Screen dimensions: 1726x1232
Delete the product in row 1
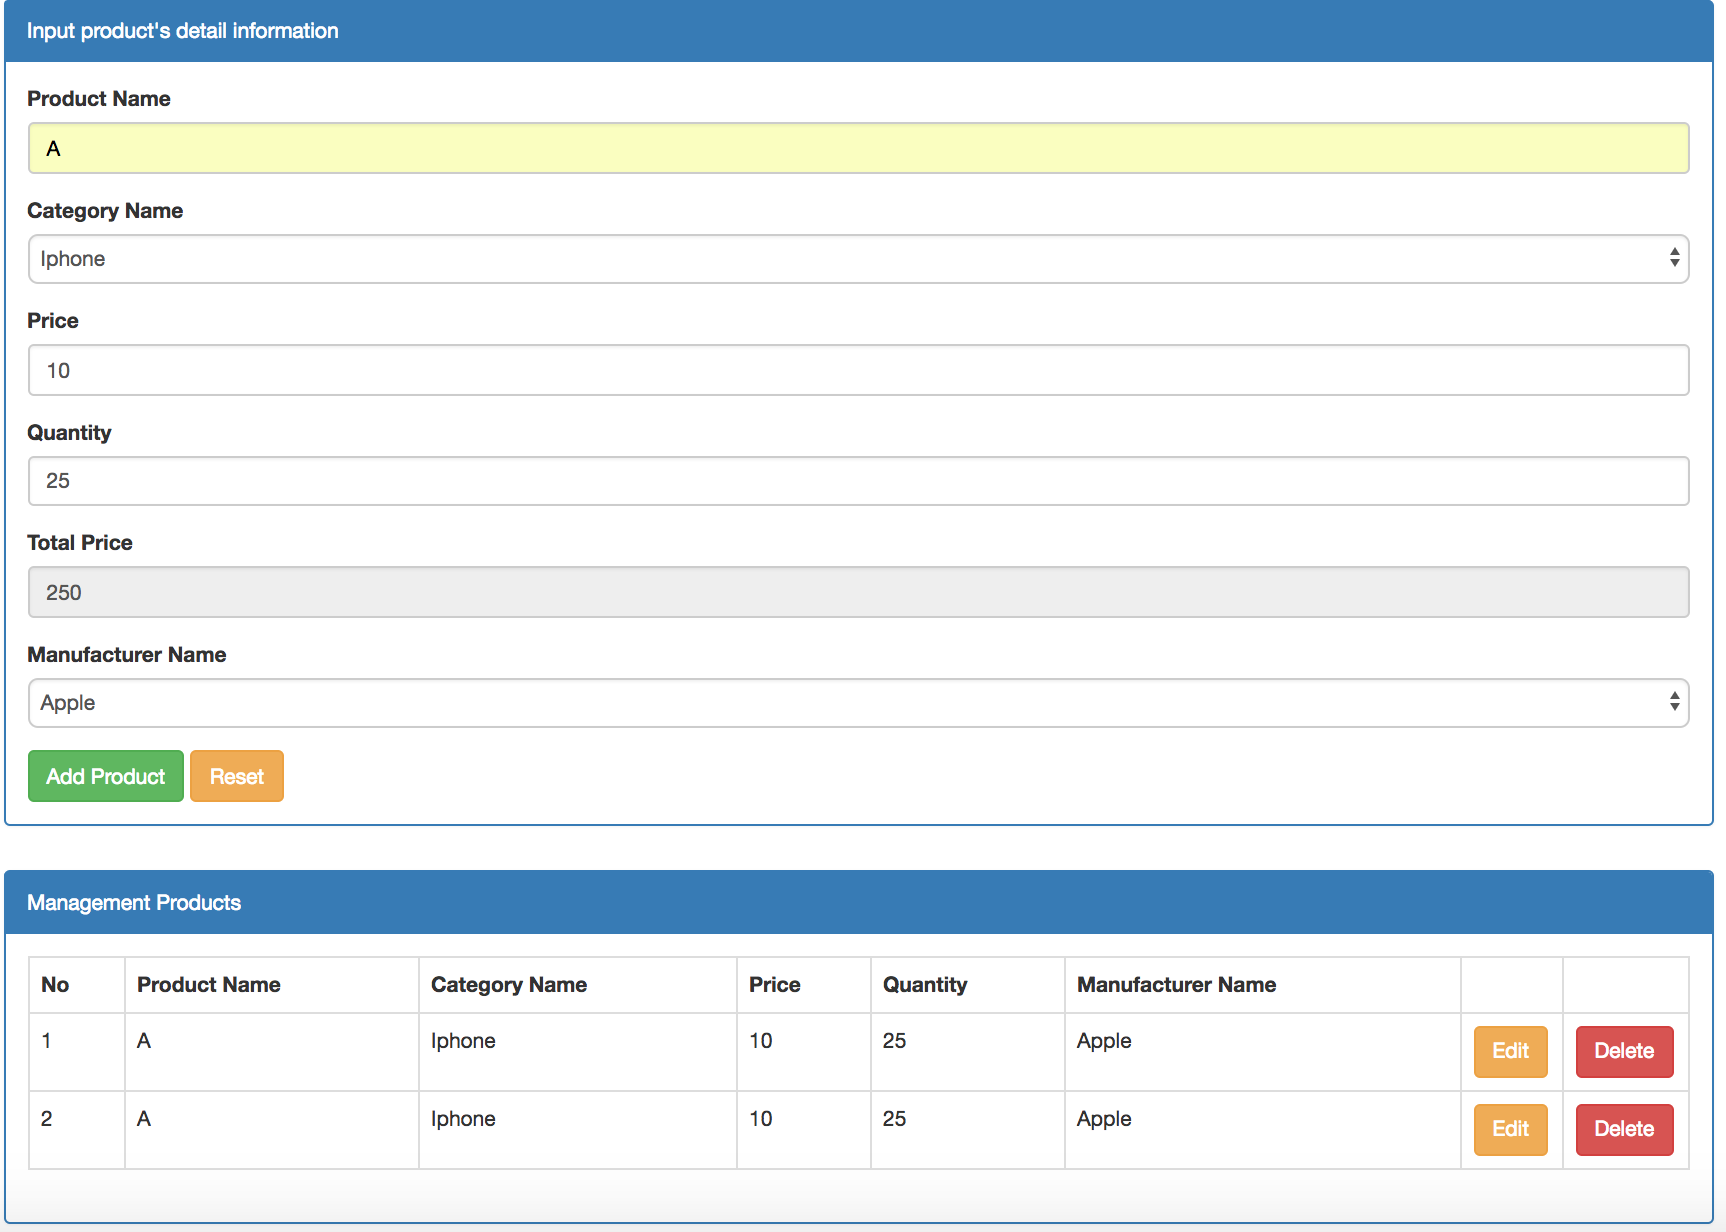tap(1623, 1051)
